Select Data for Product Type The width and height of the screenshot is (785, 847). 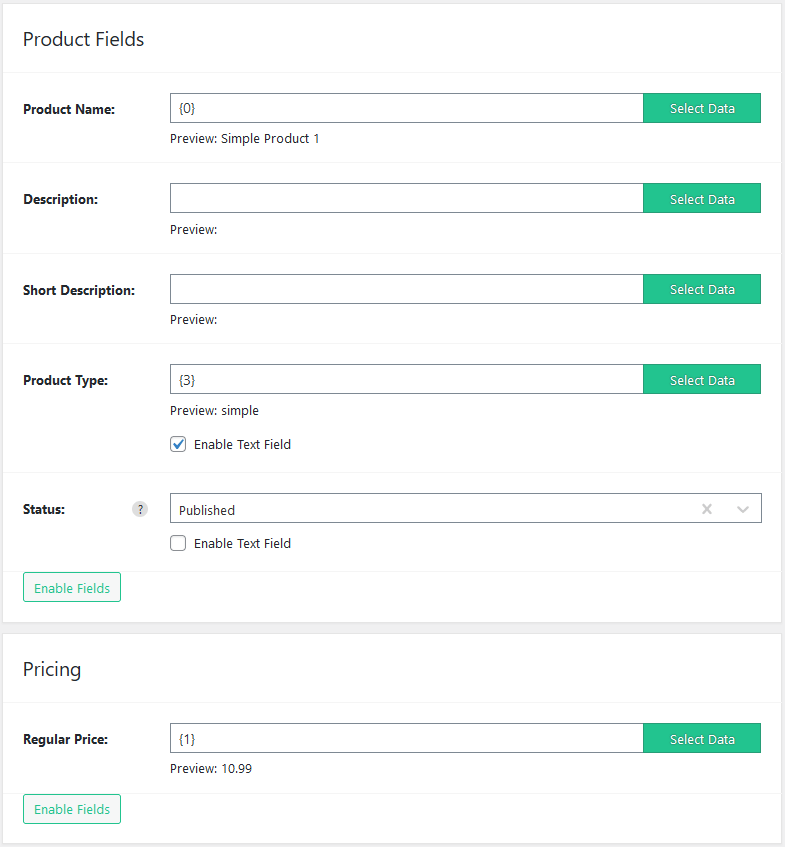[x=702, y=379]
